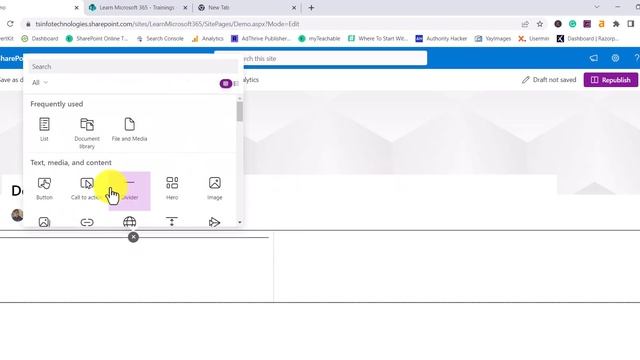
Task: Click the web part list scrollbar thumb
Action: [240, 111]
